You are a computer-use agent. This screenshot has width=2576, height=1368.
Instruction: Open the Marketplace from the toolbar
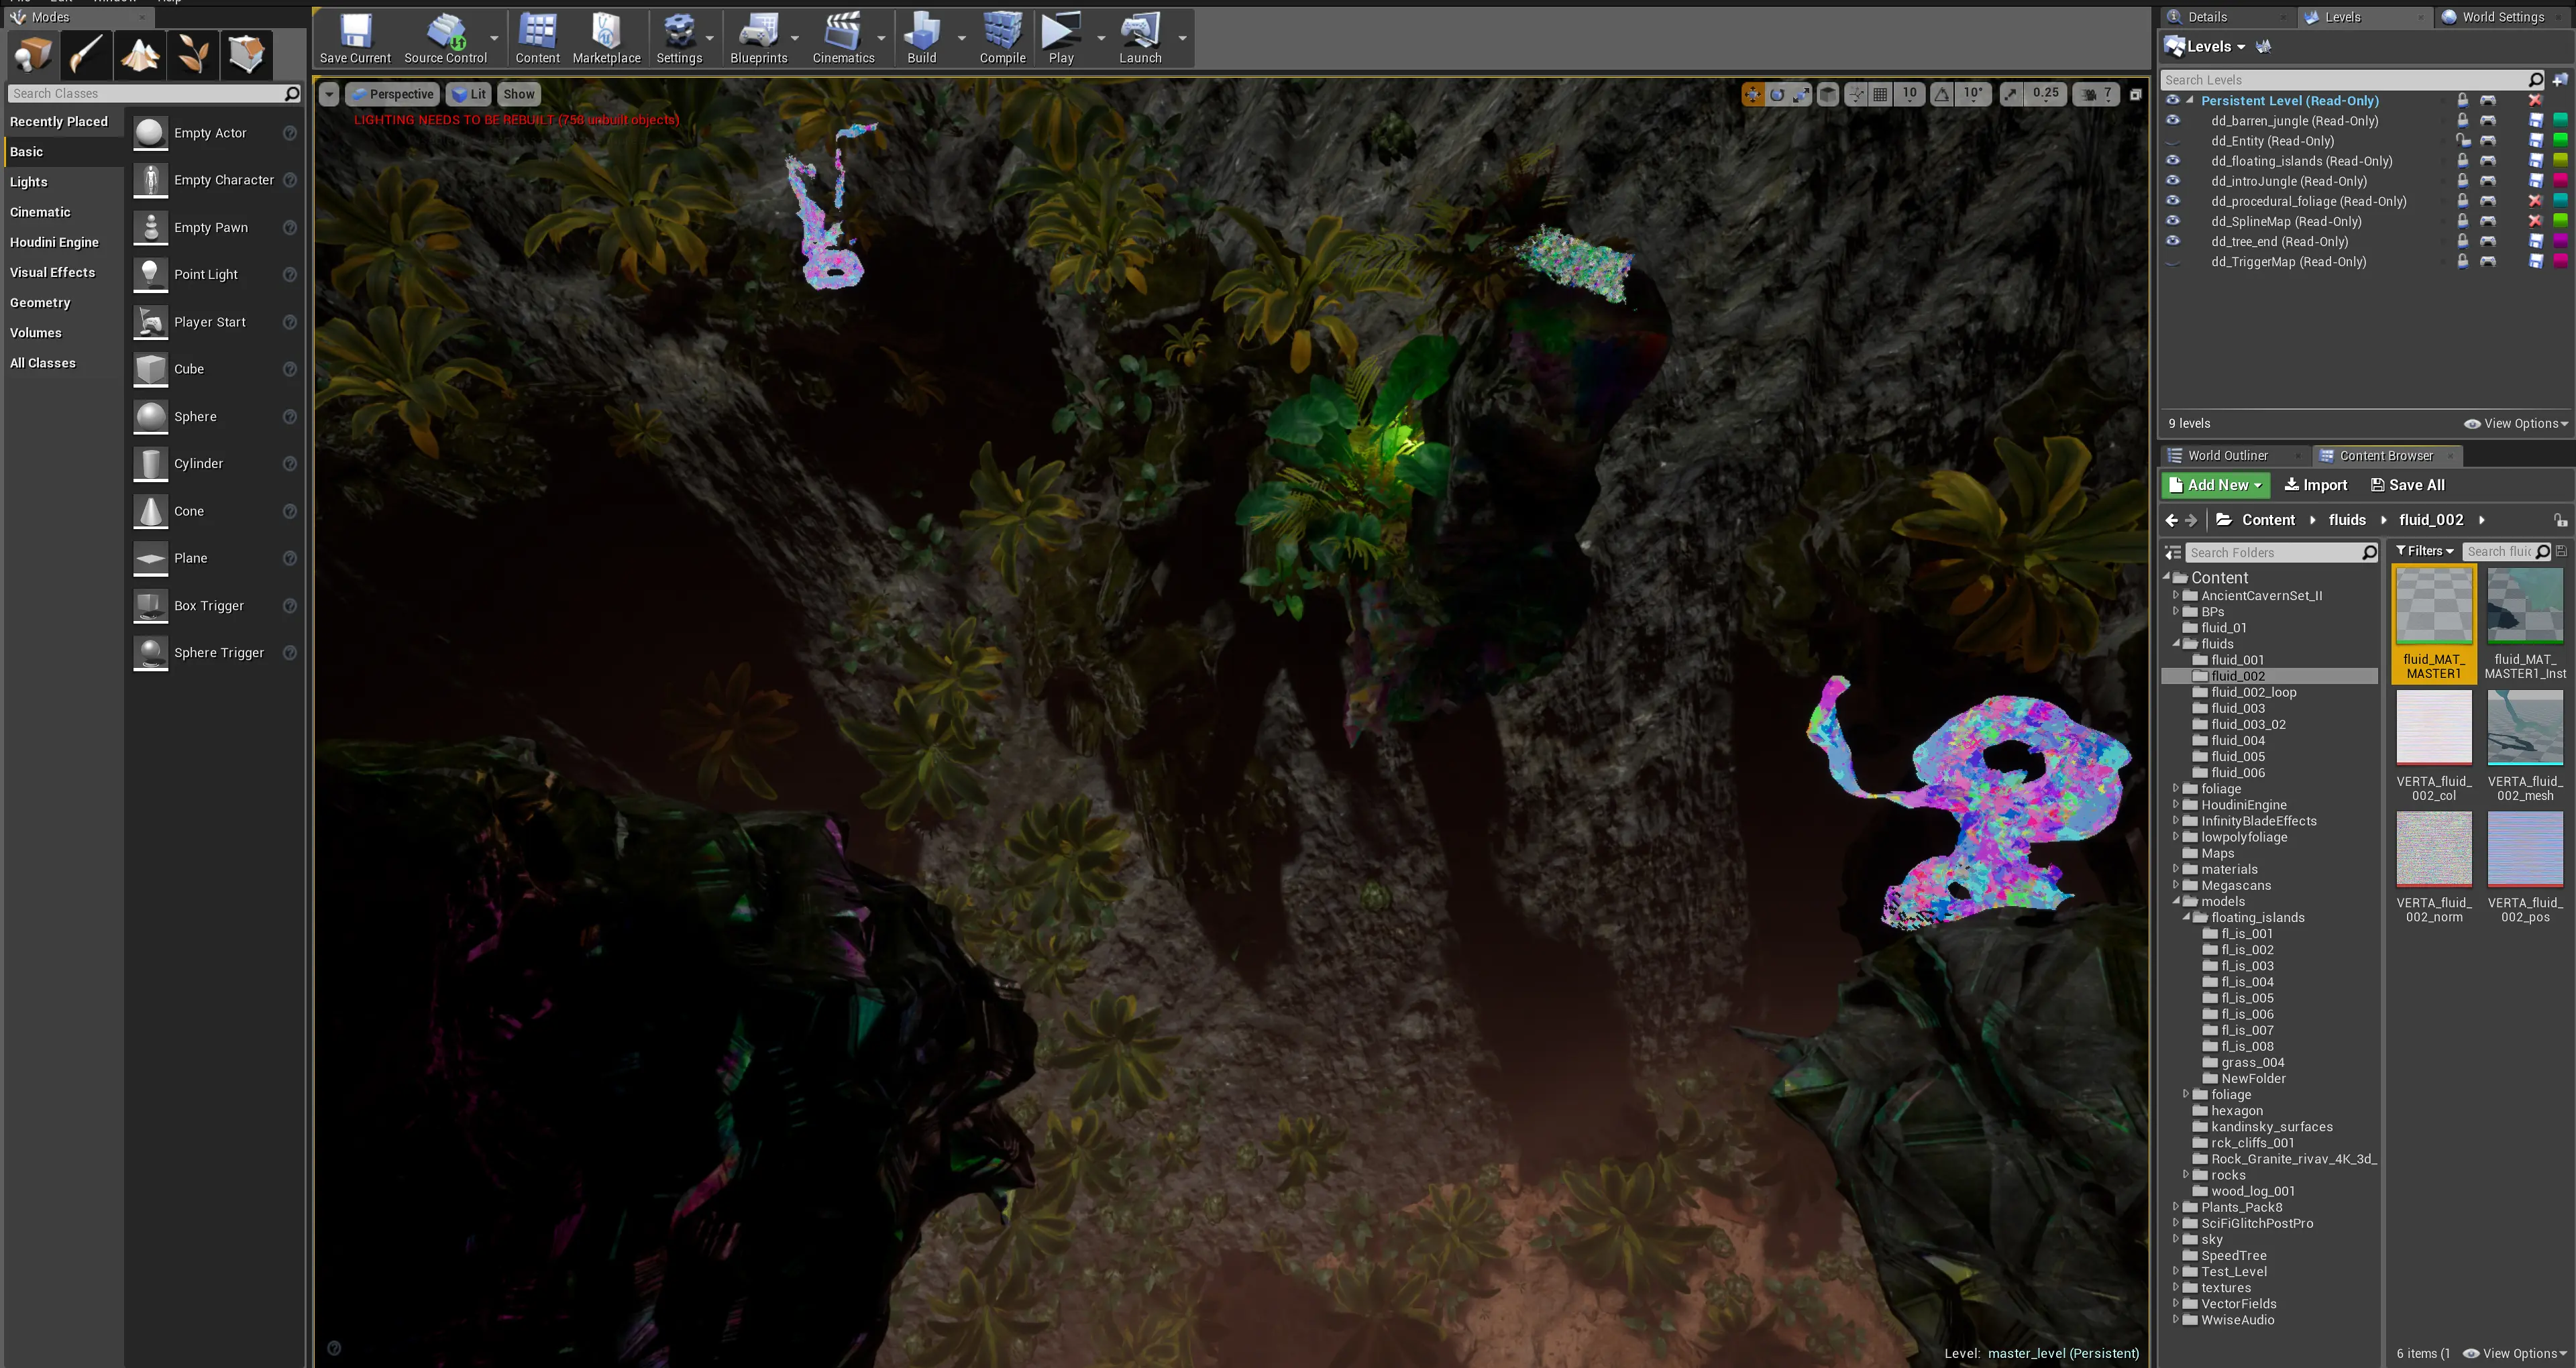(606, 38)
